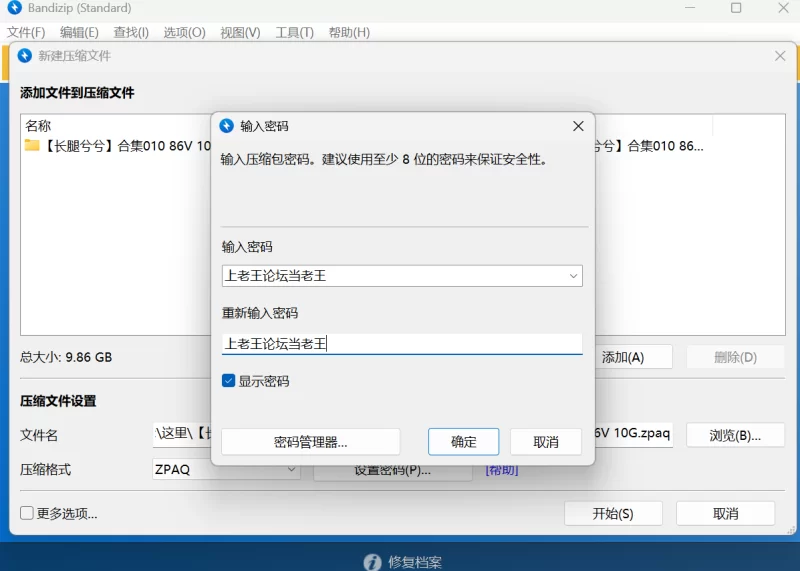
Task: Click 取消 in the 新建压缩文件 window
Action: (726, 513)
